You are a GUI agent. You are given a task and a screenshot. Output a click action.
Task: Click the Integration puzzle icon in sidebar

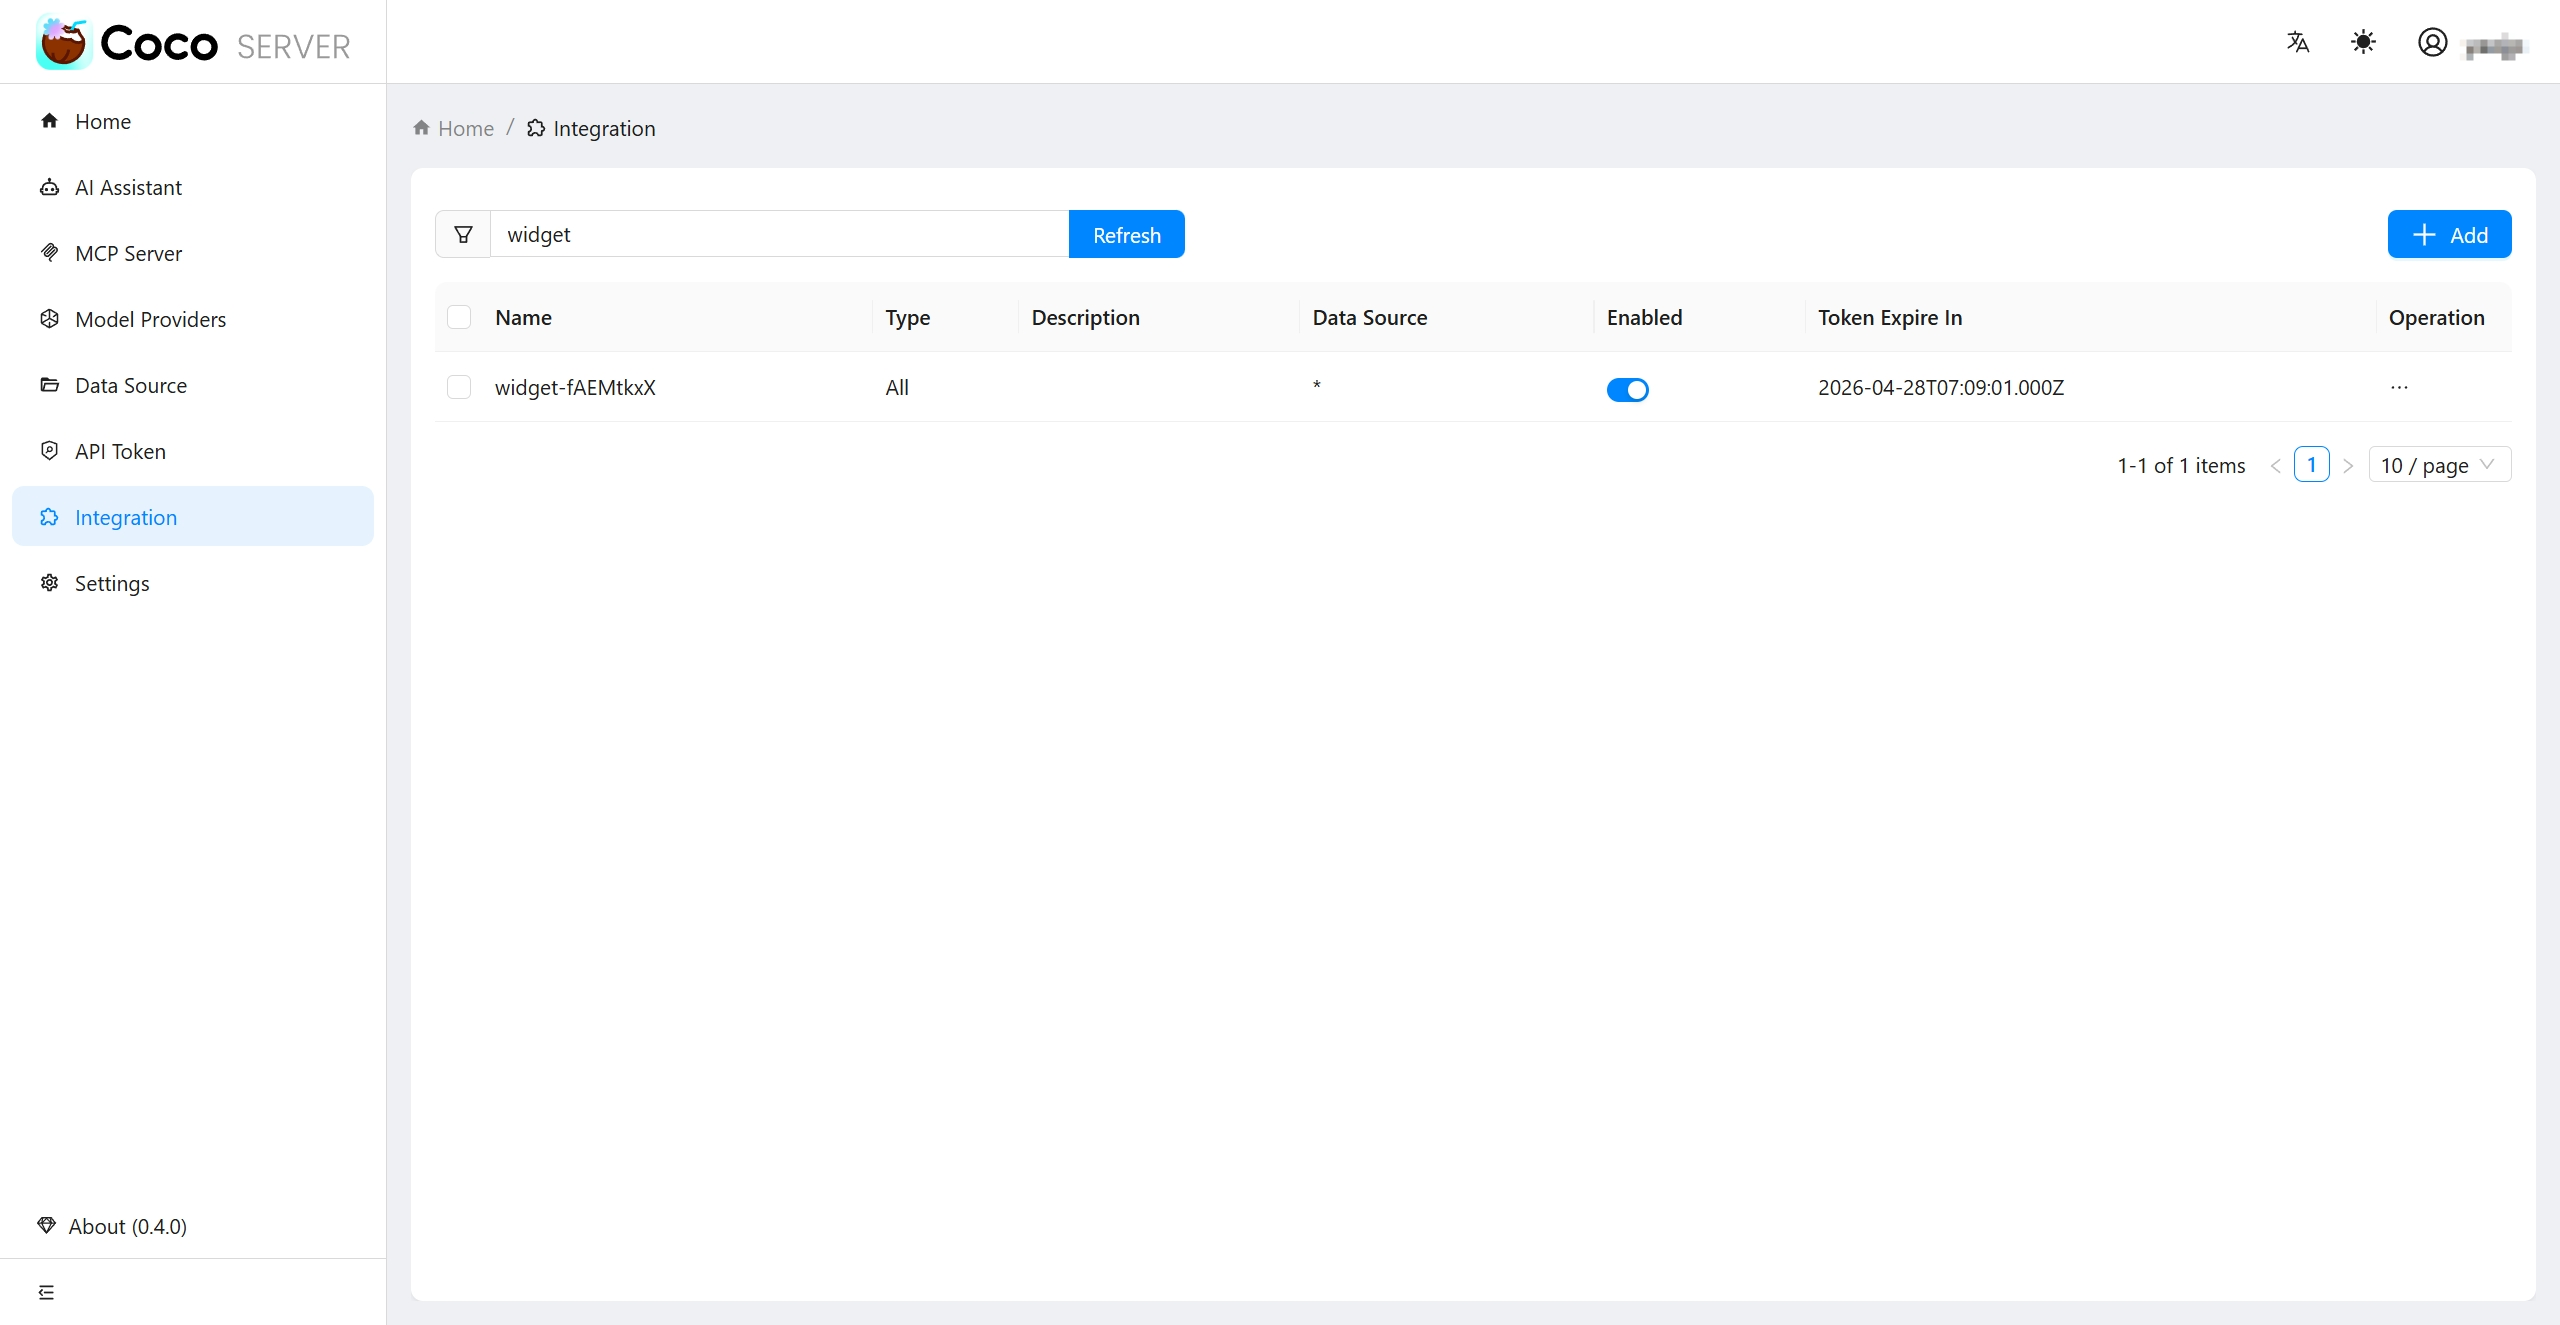coord(49,517)
